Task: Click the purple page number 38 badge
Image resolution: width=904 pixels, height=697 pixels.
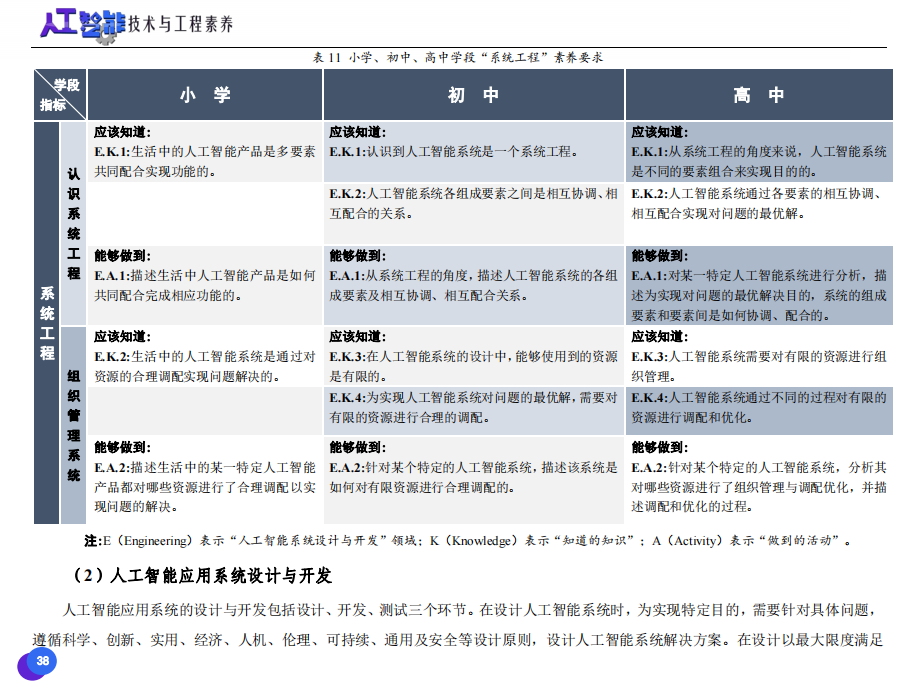Action: tap(42, 661)
